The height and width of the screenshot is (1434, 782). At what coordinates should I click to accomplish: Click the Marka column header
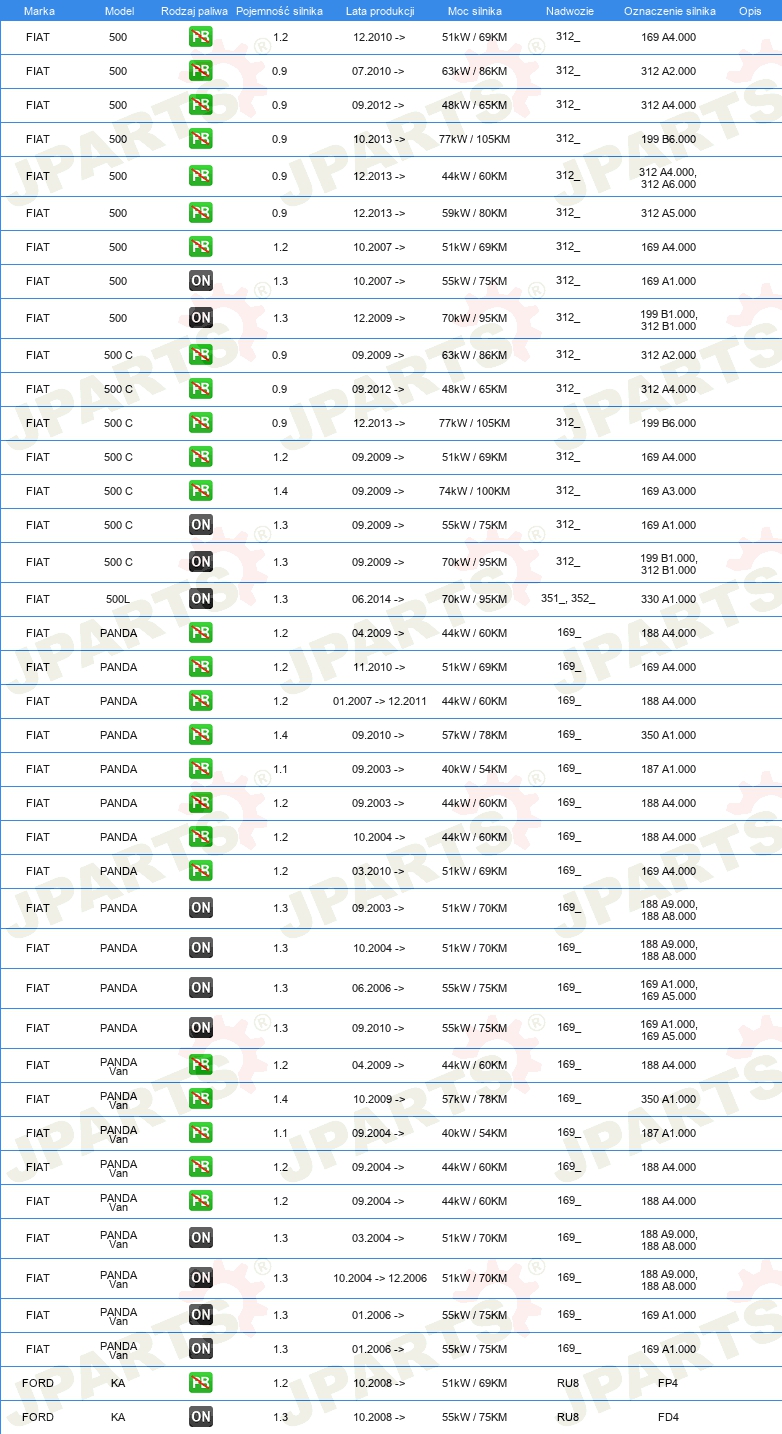click(x=39, y=10)
